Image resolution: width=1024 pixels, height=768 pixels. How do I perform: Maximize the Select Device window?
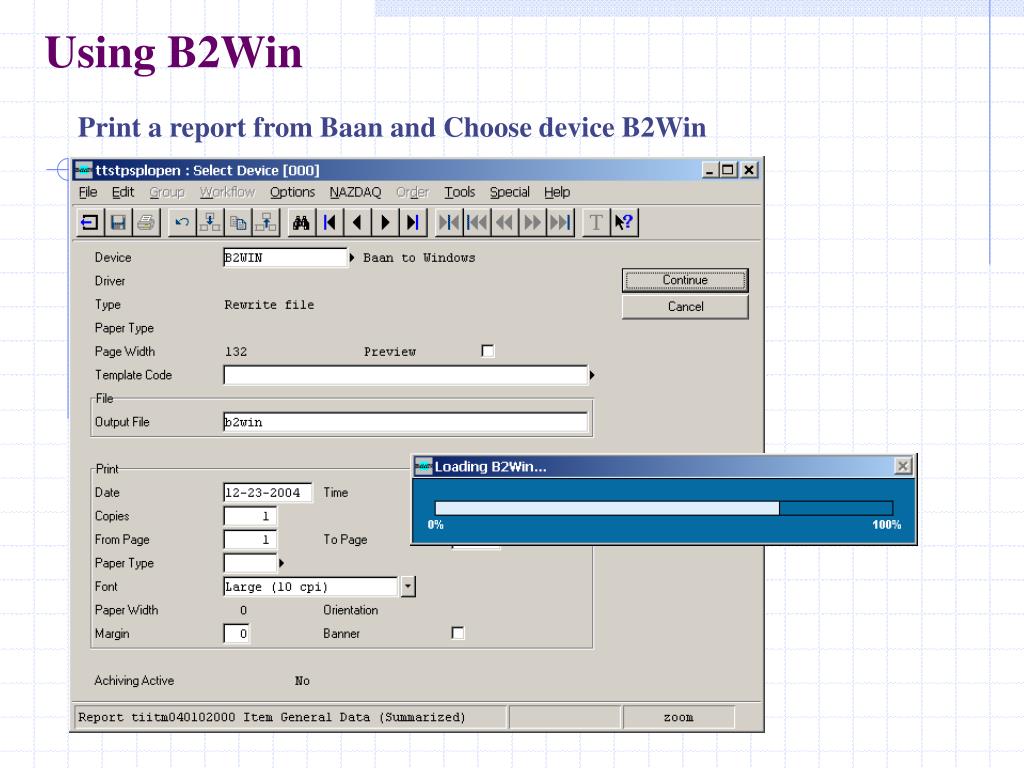pos(728,170)
